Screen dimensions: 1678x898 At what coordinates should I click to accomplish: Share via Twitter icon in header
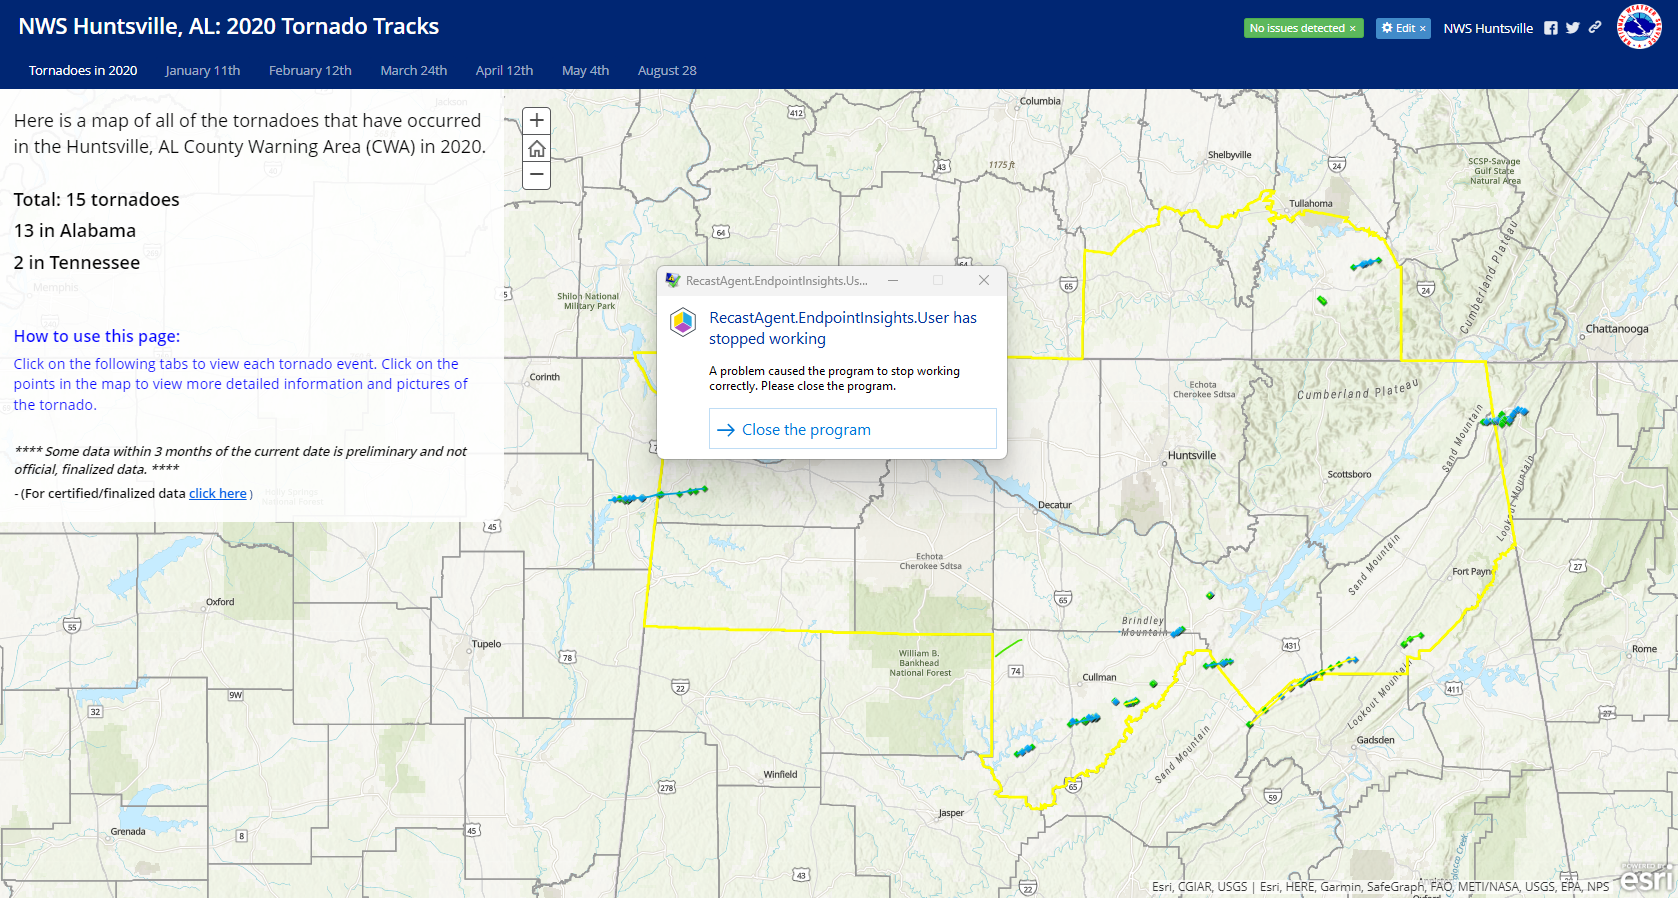[1573, 28]
